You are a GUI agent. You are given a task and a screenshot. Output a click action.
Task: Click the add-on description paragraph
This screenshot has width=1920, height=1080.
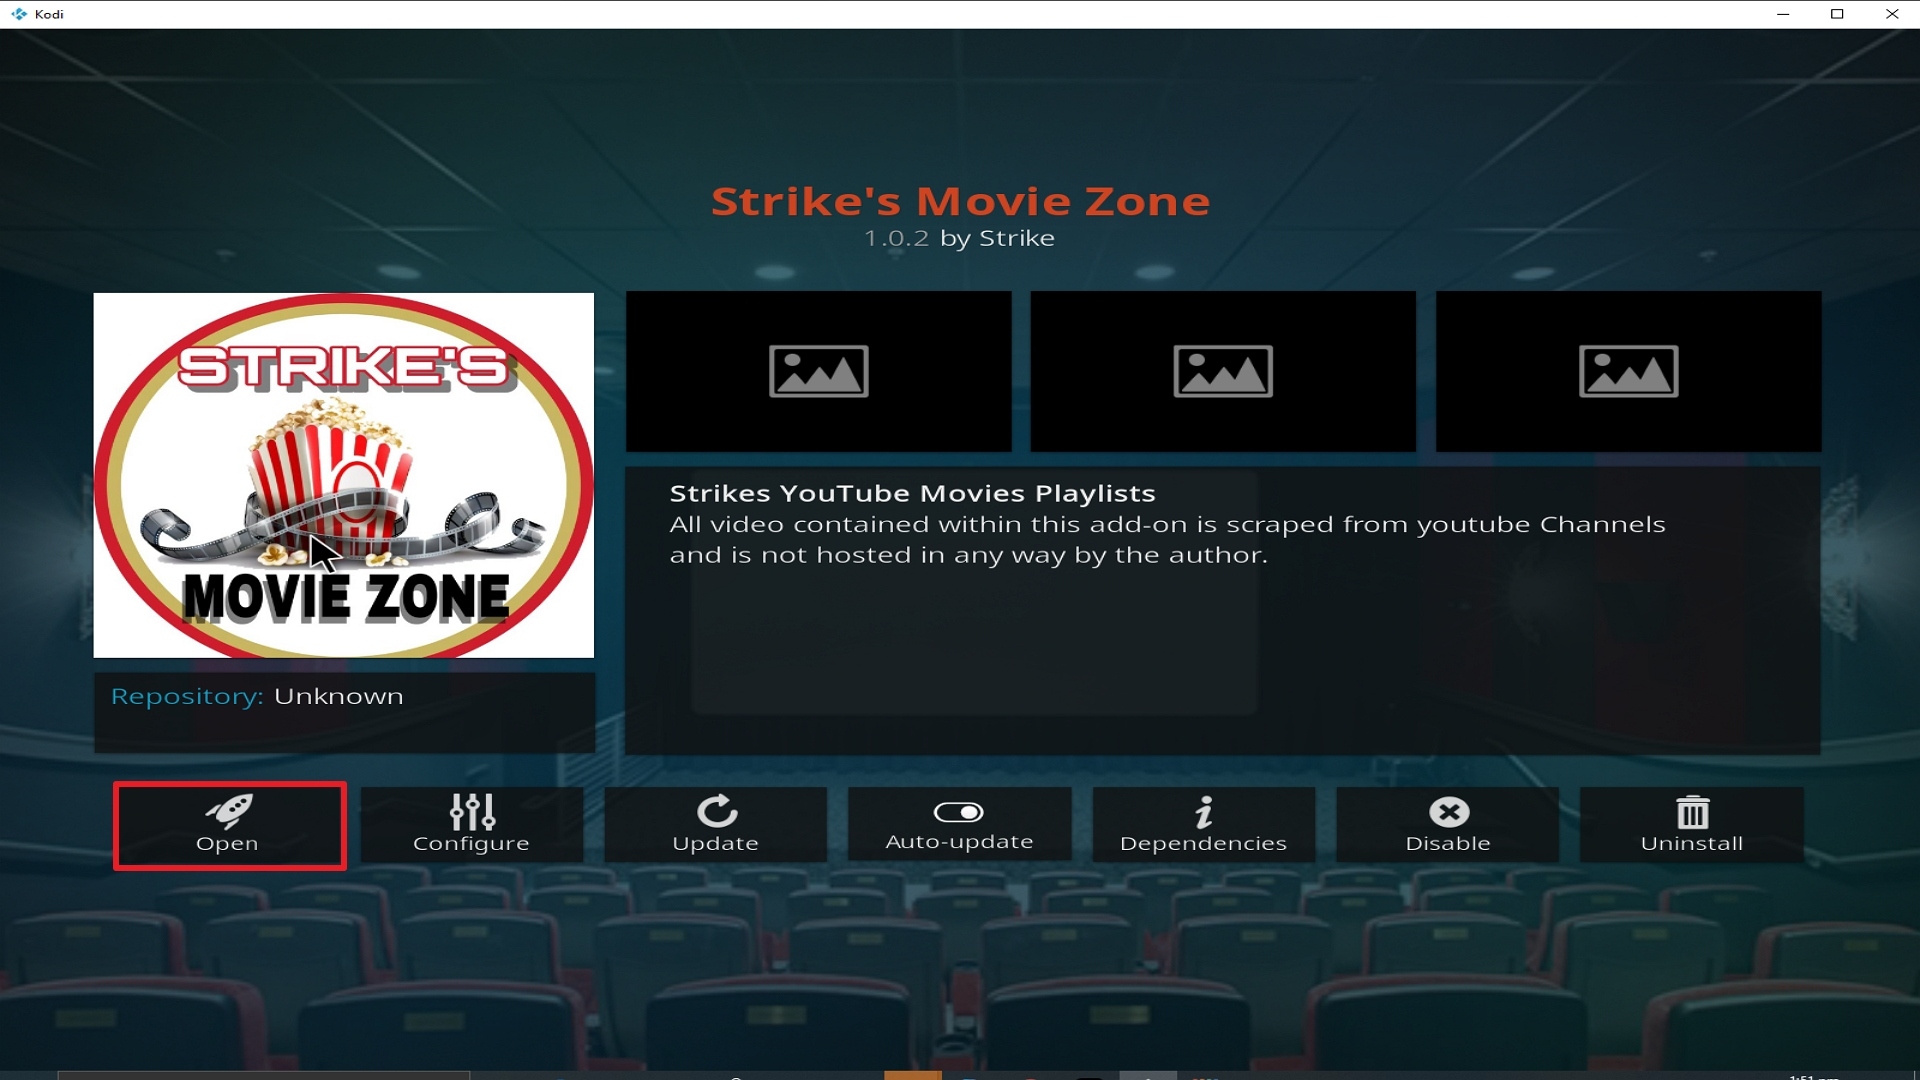click(x=1168, y=539)
